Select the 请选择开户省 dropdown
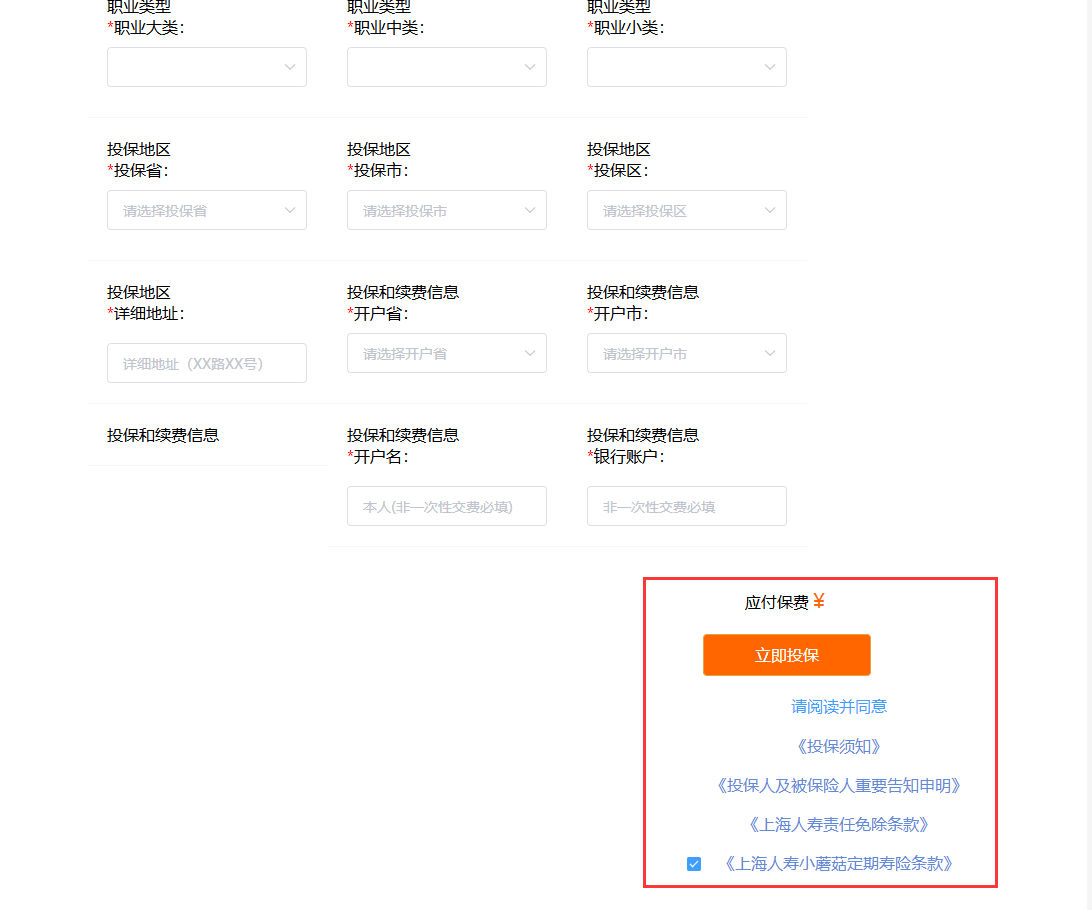This screenshot has height=910, width=1092. 446,353
